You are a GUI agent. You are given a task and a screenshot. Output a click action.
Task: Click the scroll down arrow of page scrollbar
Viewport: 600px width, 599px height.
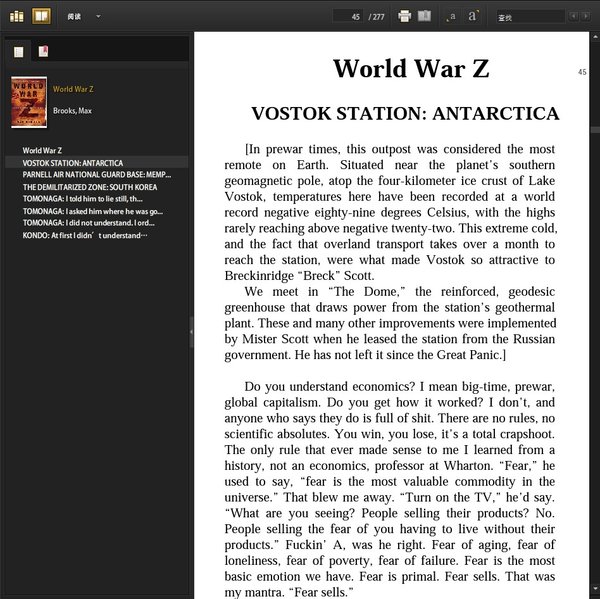coord(595,588)
